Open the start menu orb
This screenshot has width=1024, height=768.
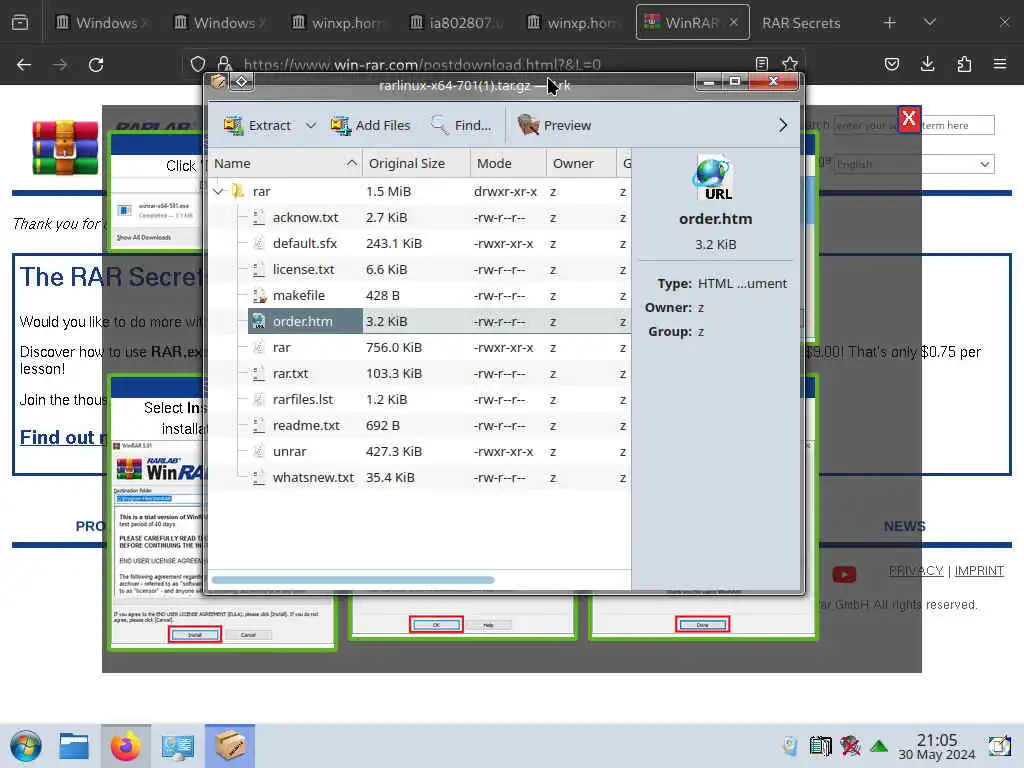pos(26,746)
